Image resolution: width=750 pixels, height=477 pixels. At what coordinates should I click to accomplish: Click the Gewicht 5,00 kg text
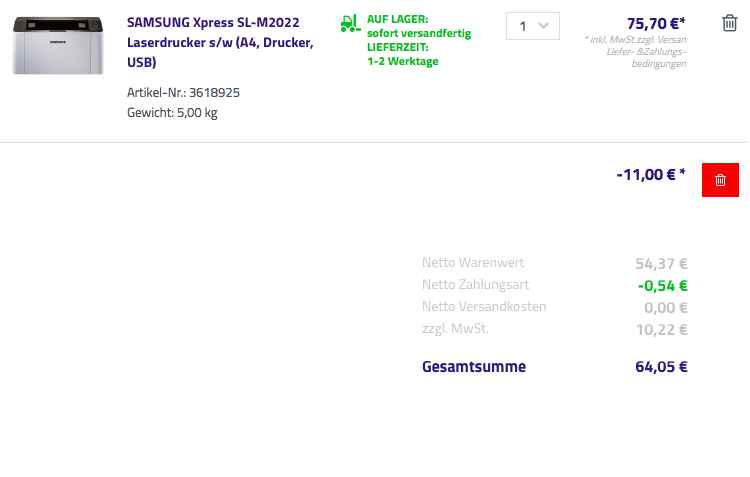[x=172, y=112]
